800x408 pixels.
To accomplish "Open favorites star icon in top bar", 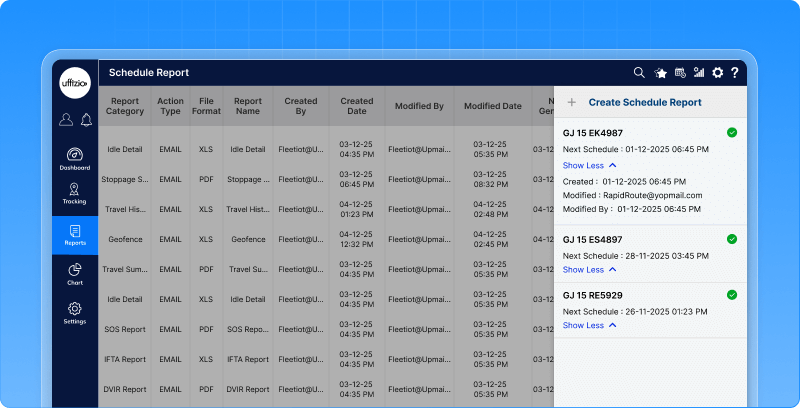I will 660,73.
